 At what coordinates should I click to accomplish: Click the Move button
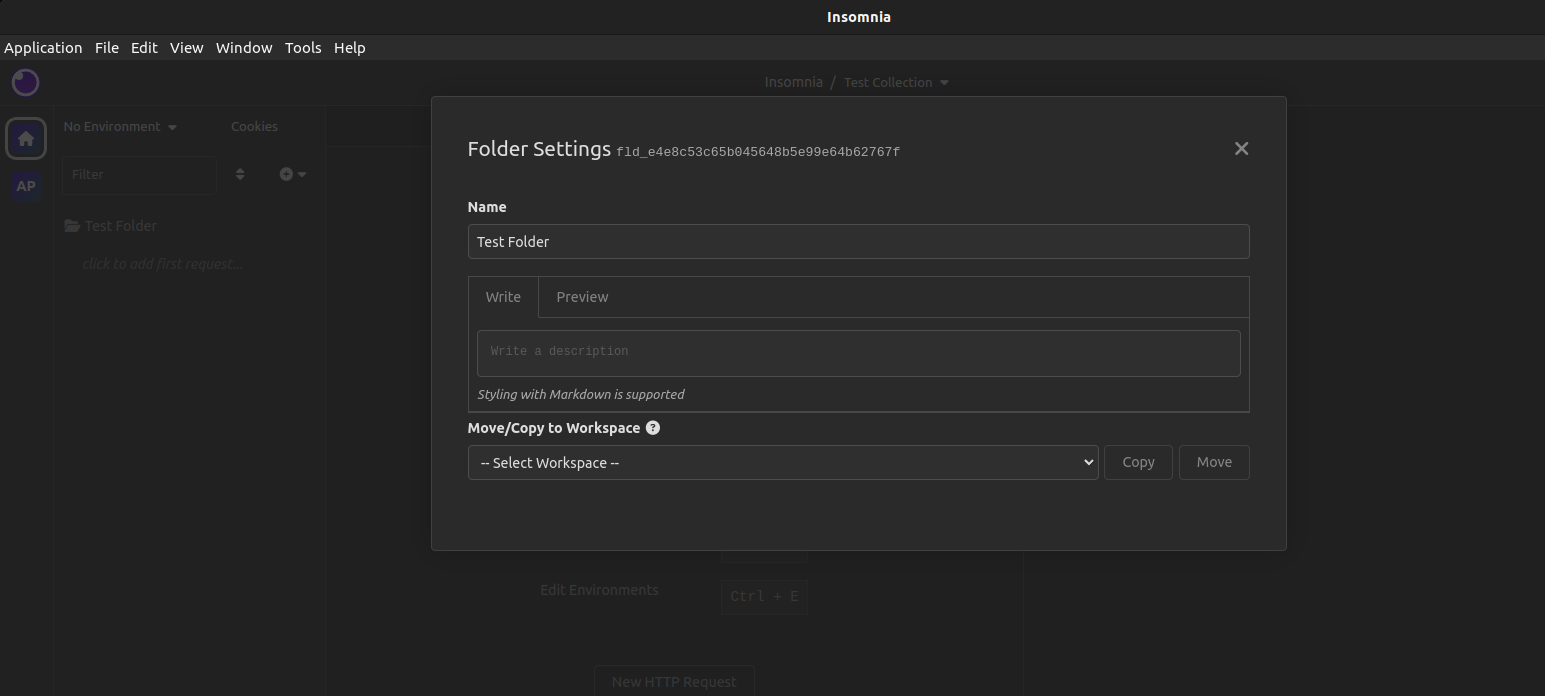1214,462
